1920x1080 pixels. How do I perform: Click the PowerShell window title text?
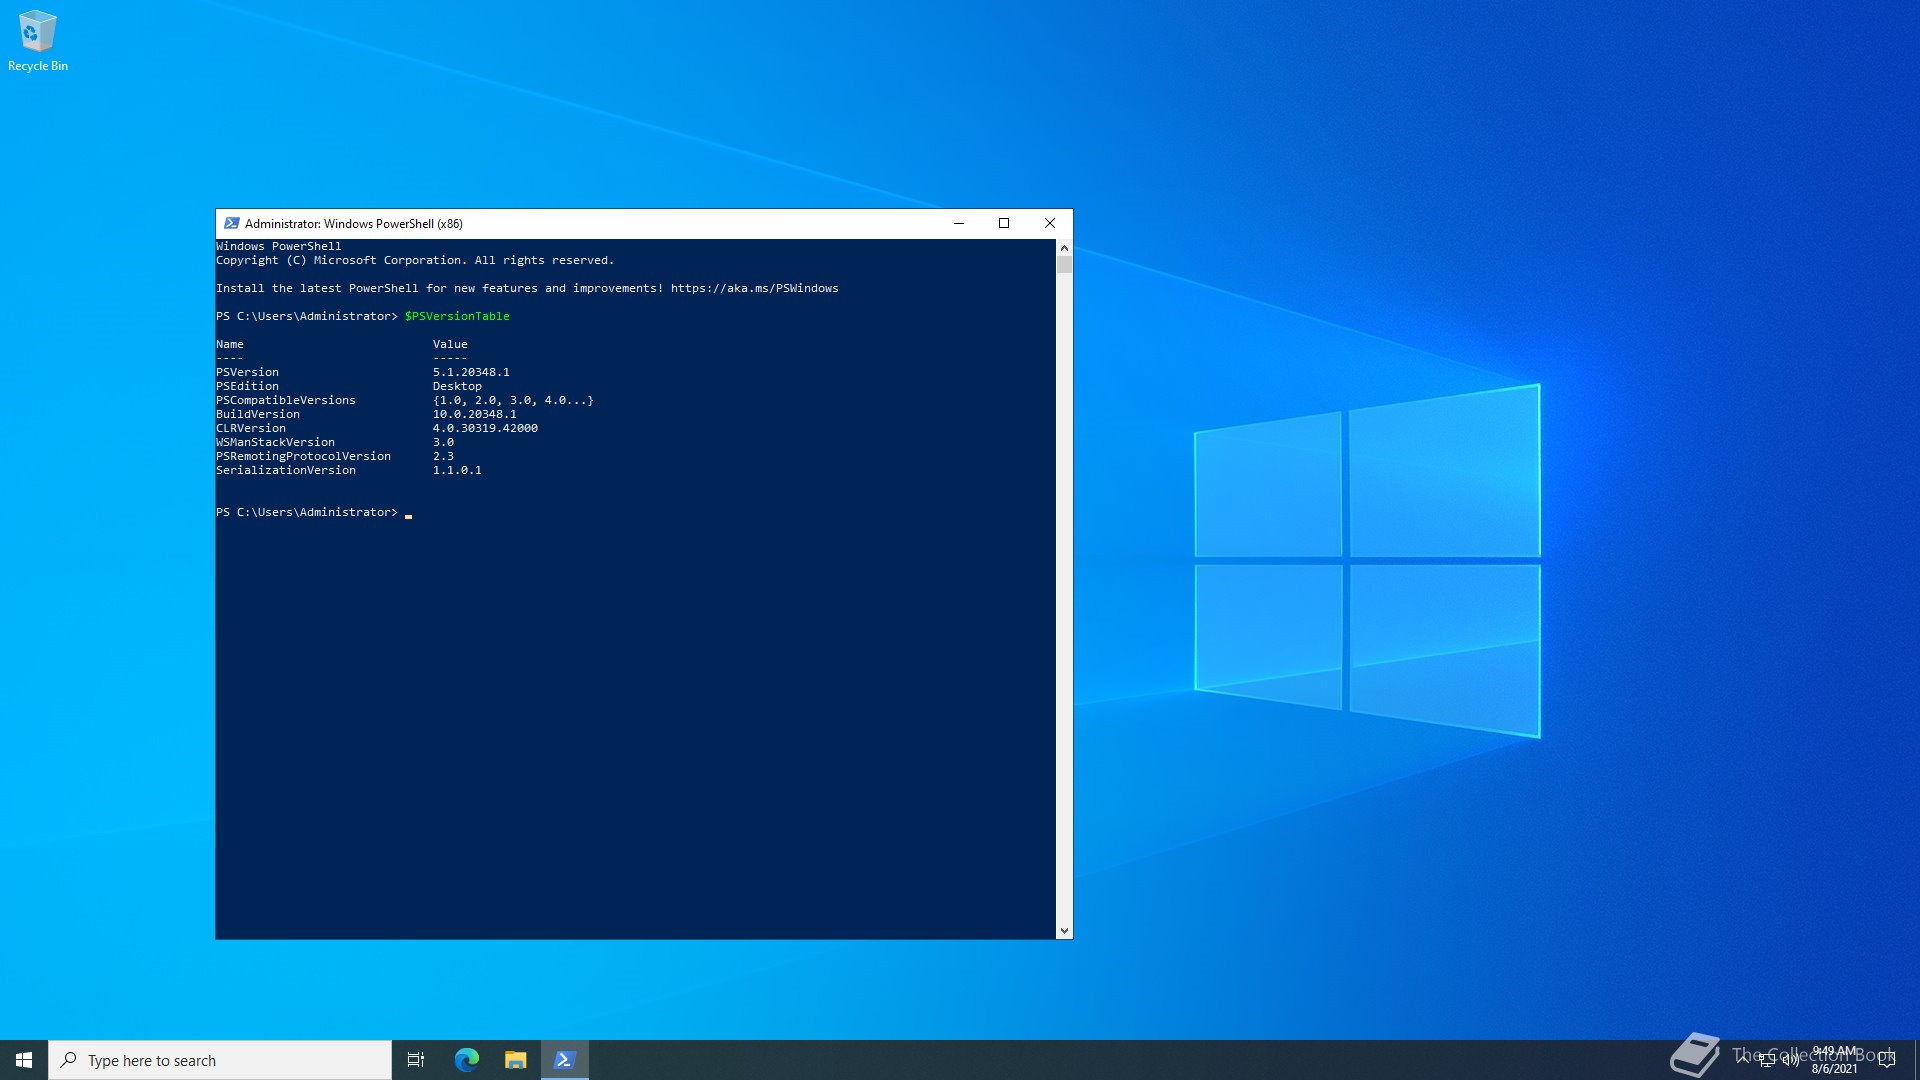pos(354,224)
